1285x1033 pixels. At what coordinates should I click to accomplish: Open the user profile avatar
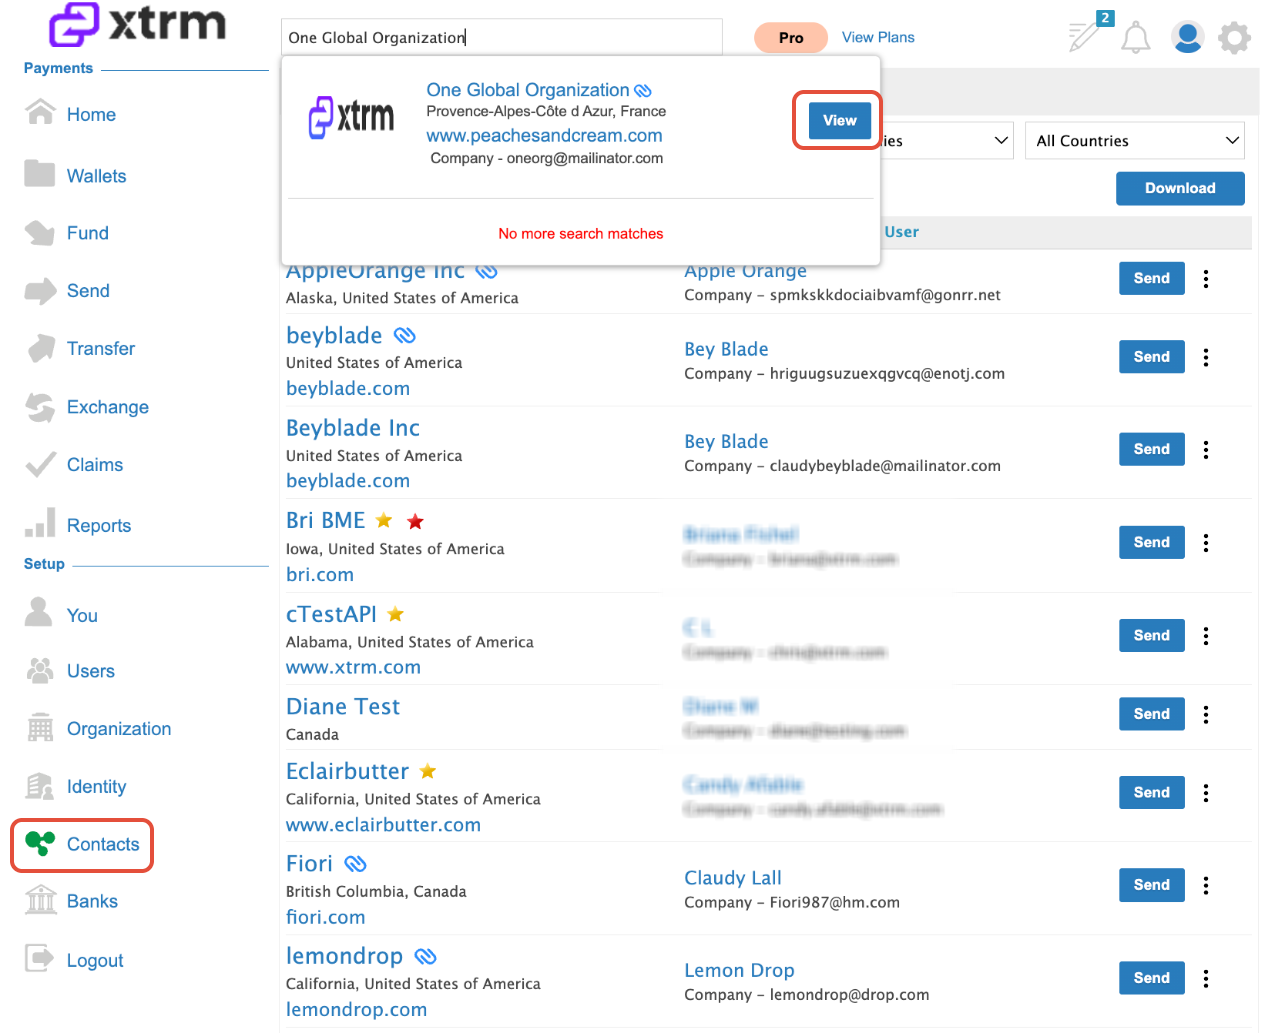(x=1187, y=38)
